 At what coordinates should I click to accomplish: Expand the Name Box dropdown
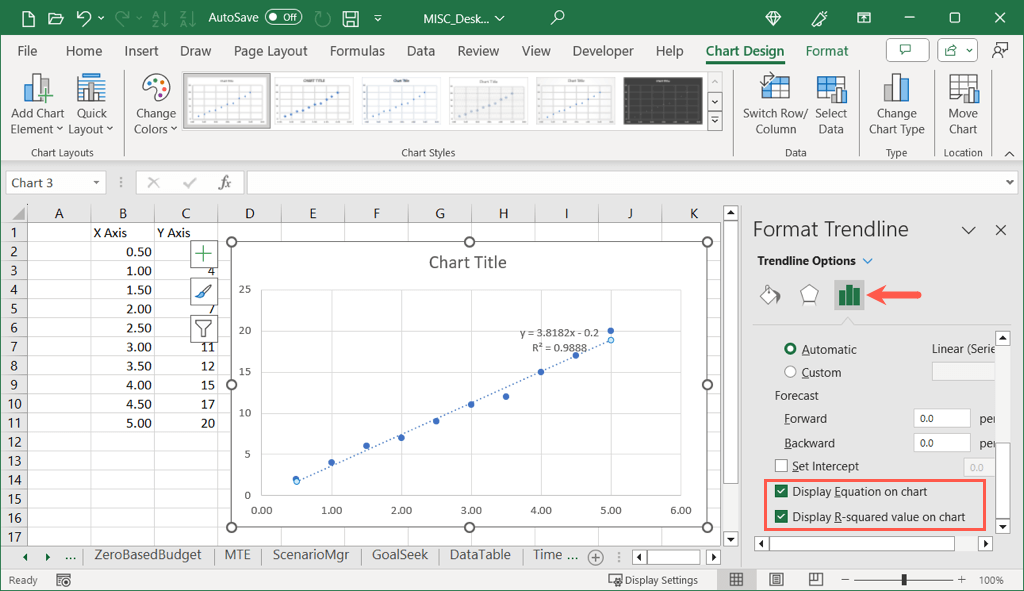click(96, 183)
